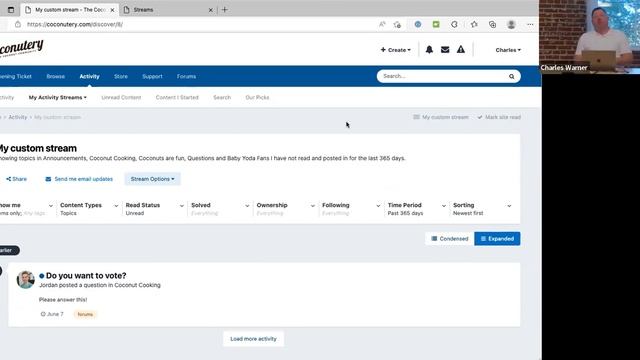Go to Unread Content sub-tab

(121, 98)
